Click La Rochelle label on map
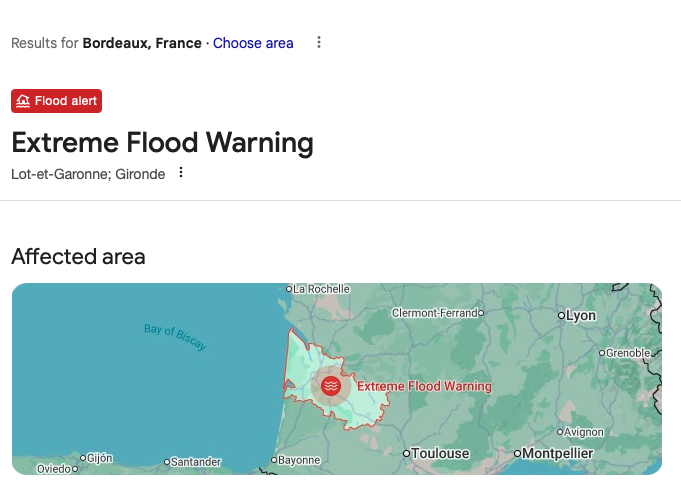The height and width of the screenshot is (483, 681). point(321,289)
